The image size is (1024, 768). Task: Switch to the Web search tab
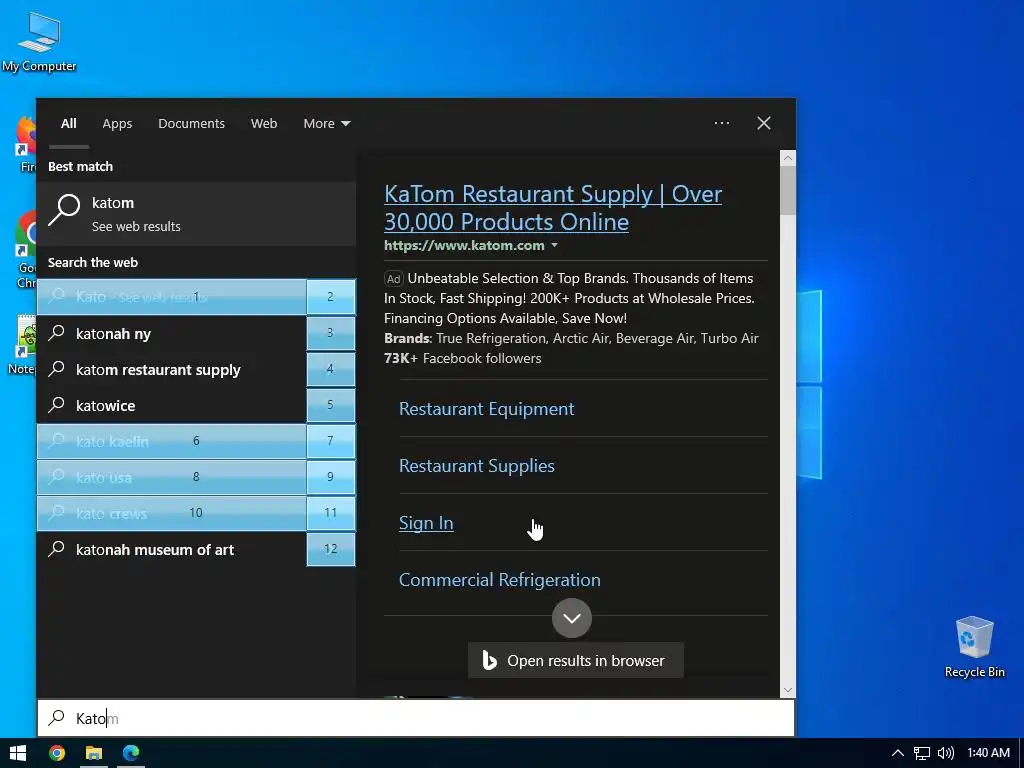pos(264,123)
